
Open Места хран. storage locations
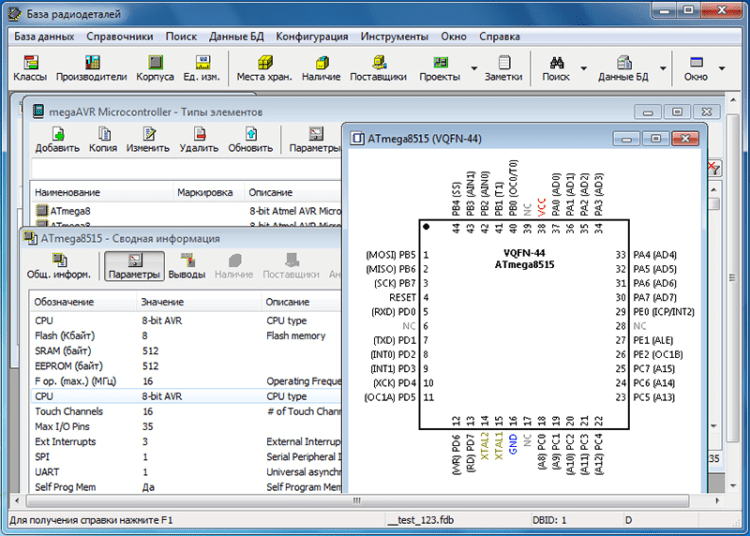(264, 68)
